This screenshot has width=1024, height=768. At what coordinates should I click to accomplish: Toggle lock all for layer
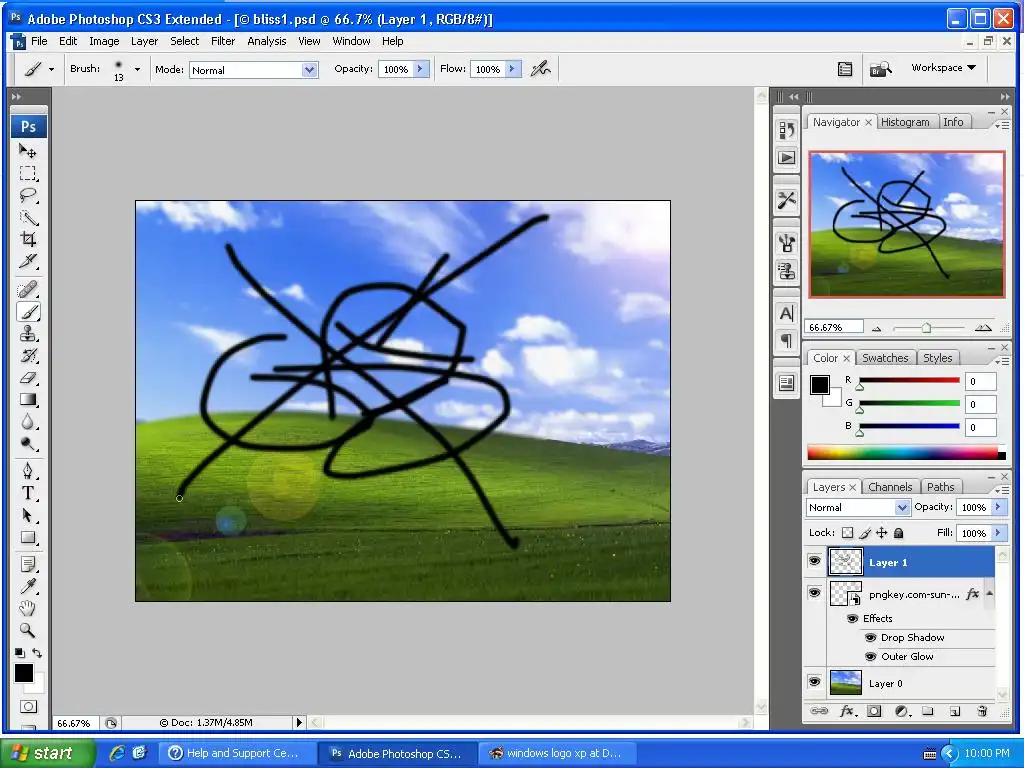point(899,533)
